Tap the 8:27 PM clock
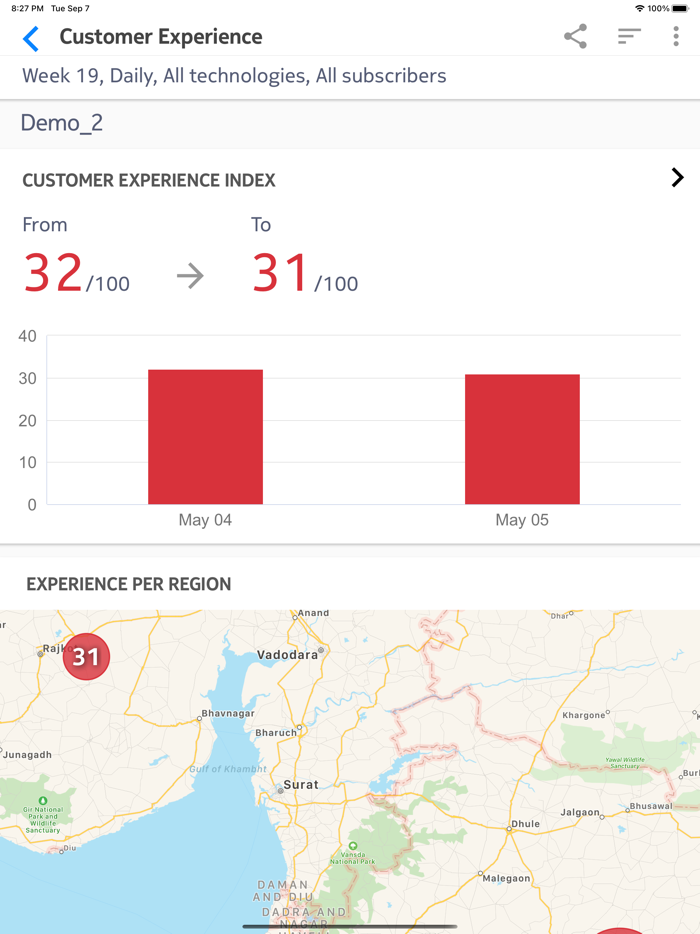The width and height of the screenshot is (700, 934). [27, 8]
